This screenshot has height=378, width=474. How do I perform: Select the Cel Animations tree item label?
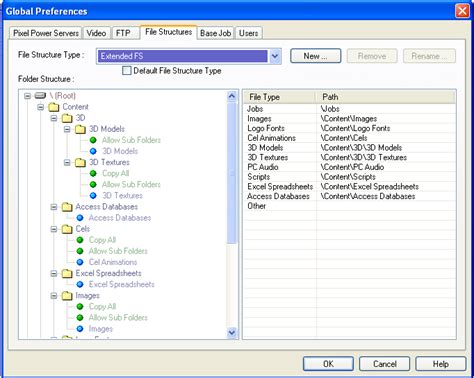113,262
